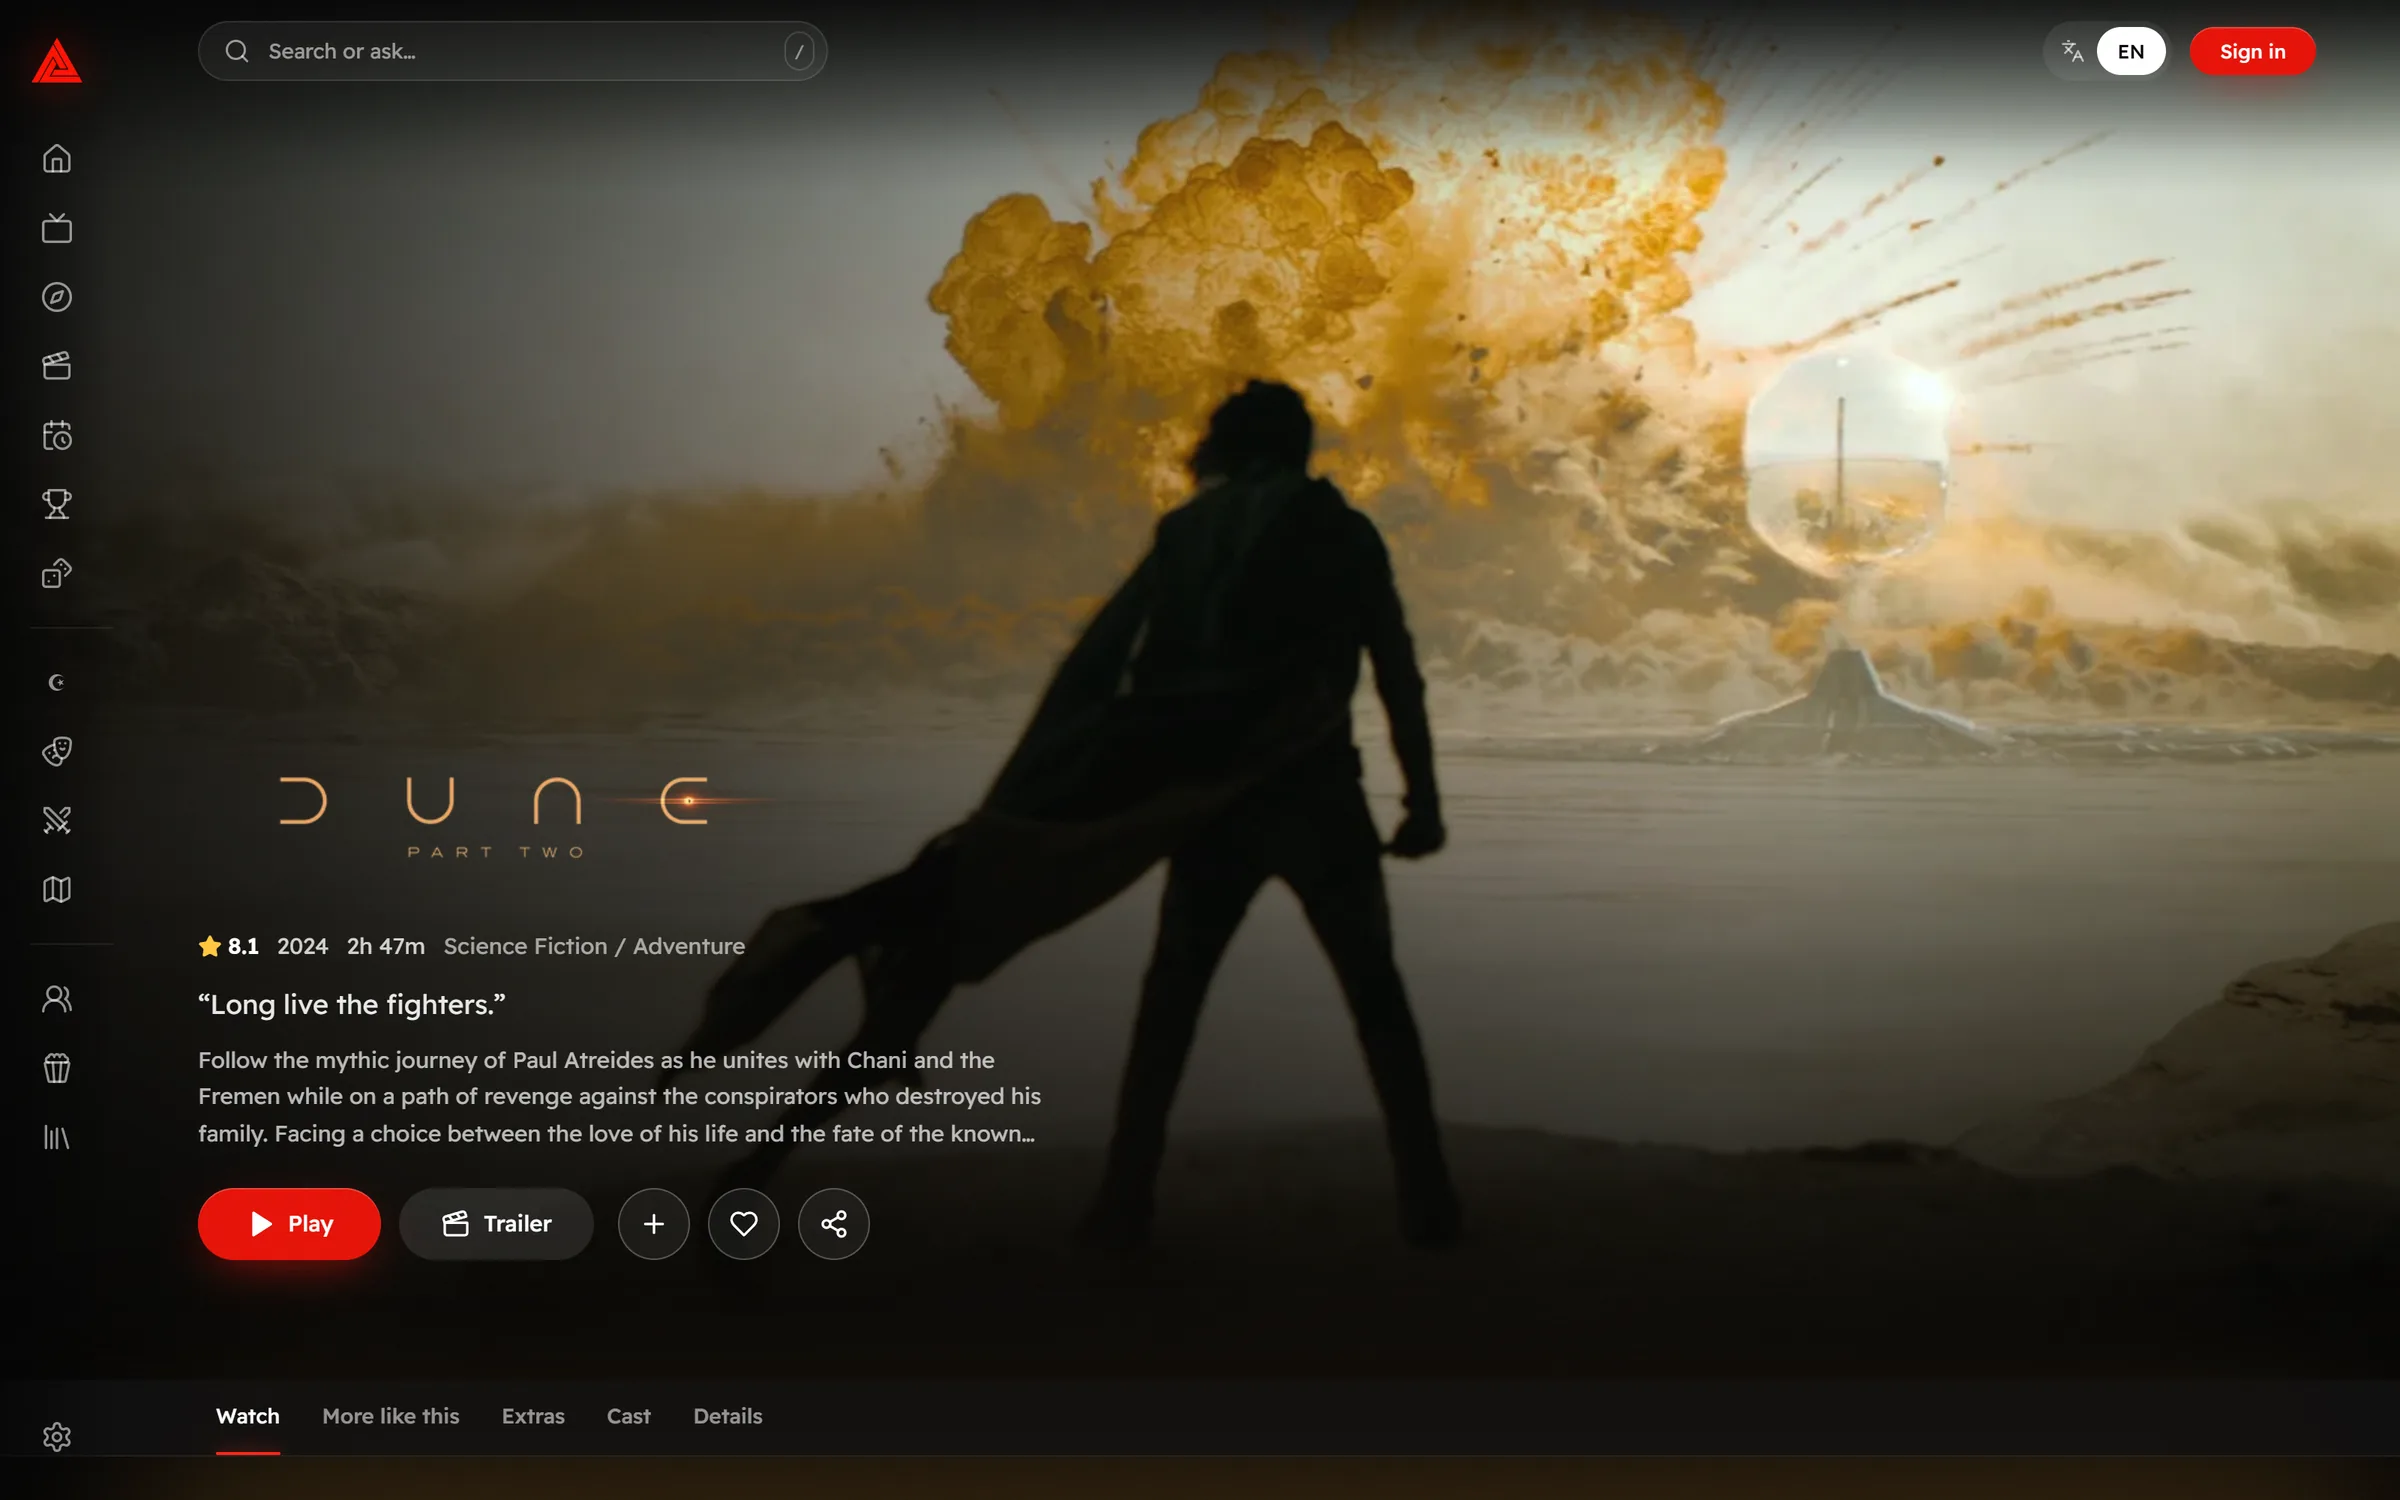Screen dimensions: 2400x1500
Task: Click the Search or ask field
Action: pos(512,51)
